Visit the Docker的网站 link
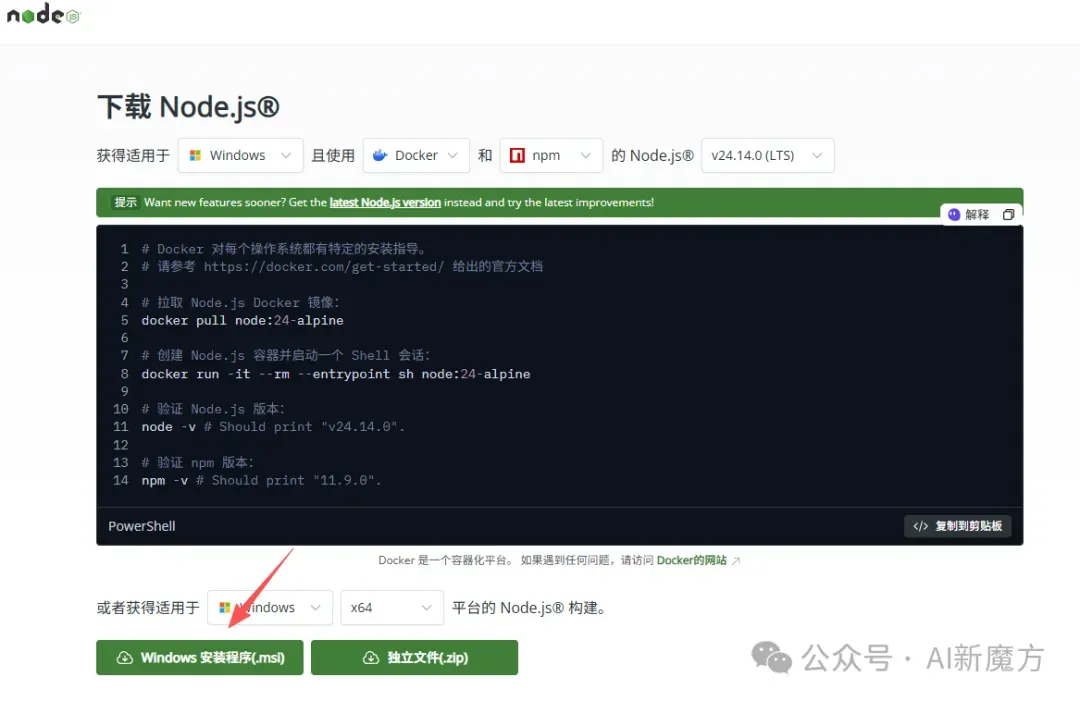The image size is (1080, 701). coord(692,561)
